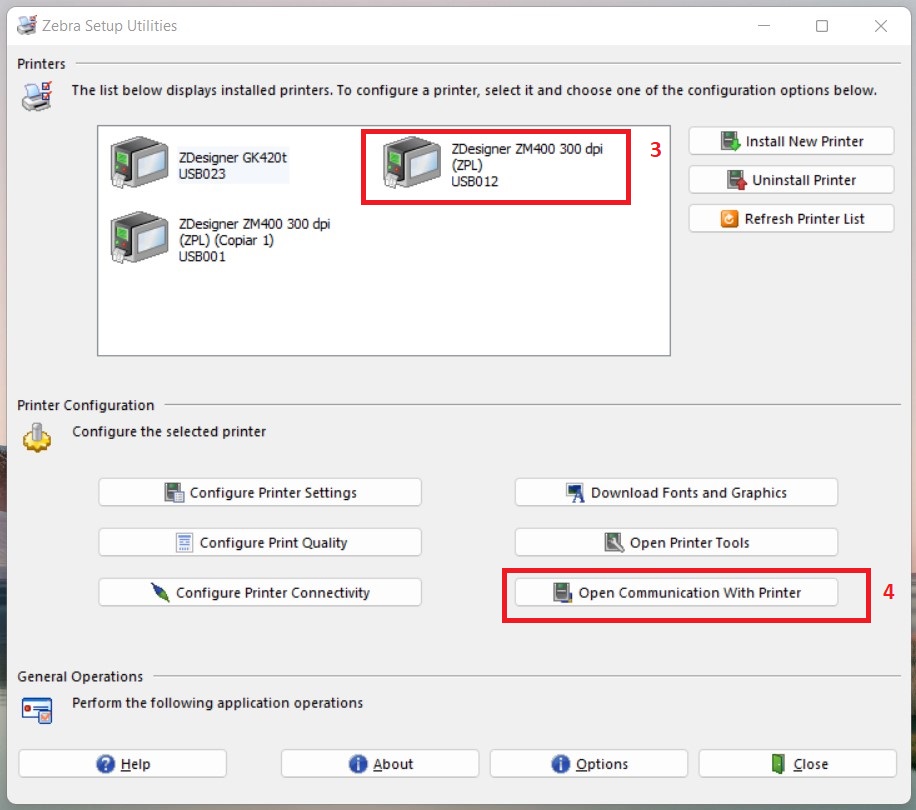Click the Configure Printer Settings icon
Viewport: 916px width, 810px height.
[174, 492]
